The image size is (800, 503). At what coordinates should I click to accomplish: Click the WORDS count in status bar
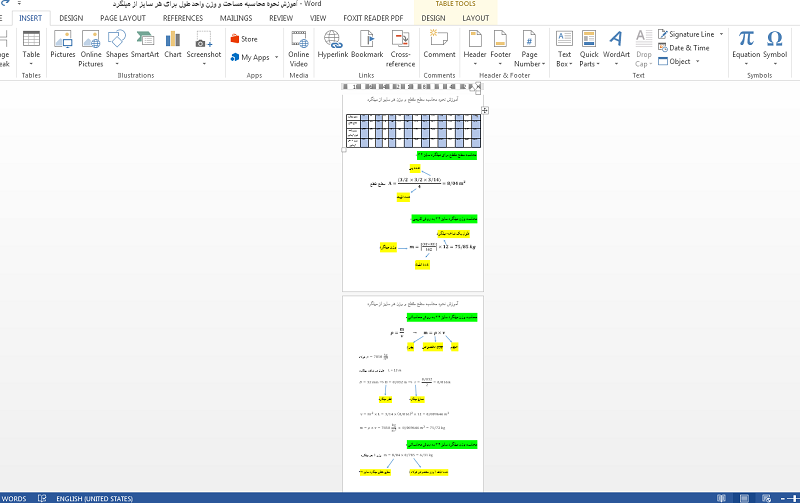pyautogui.click(x=13, y=498)
